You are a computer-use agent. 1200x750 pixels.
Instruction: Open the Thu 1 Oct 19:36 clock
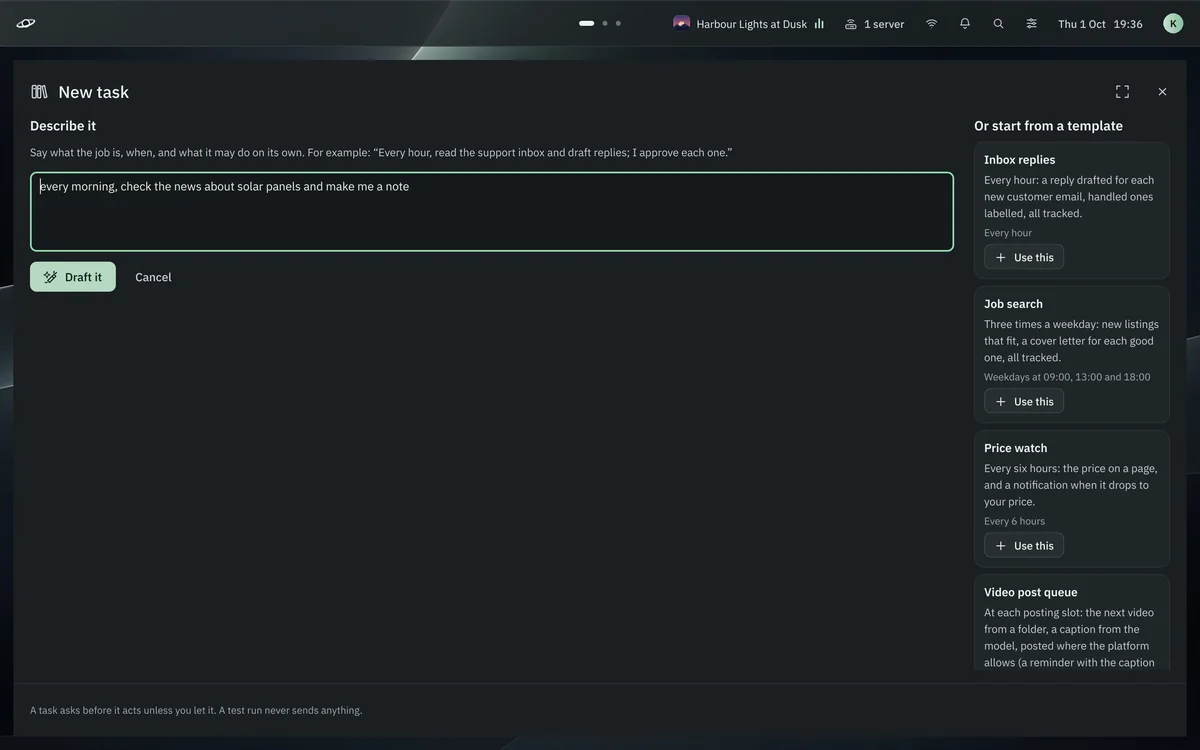(x=1100, y=24)
